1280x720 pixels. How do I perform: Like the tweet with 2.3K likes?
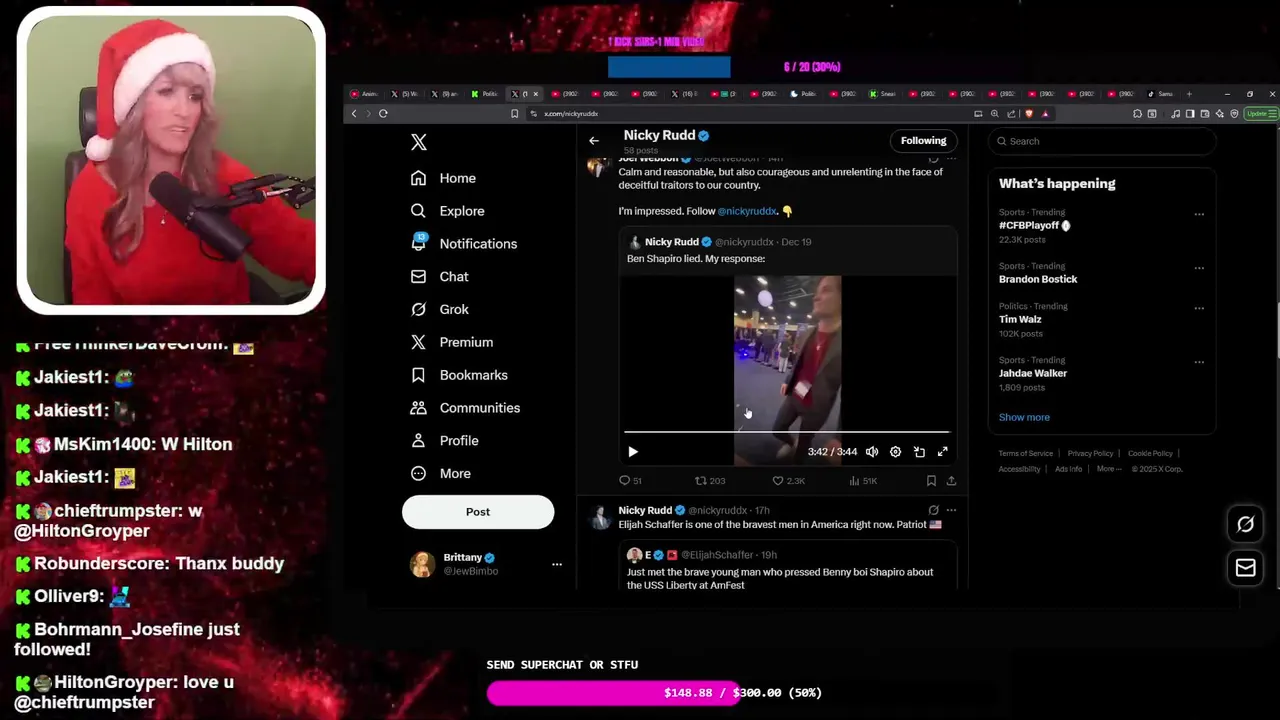(788, 481)
